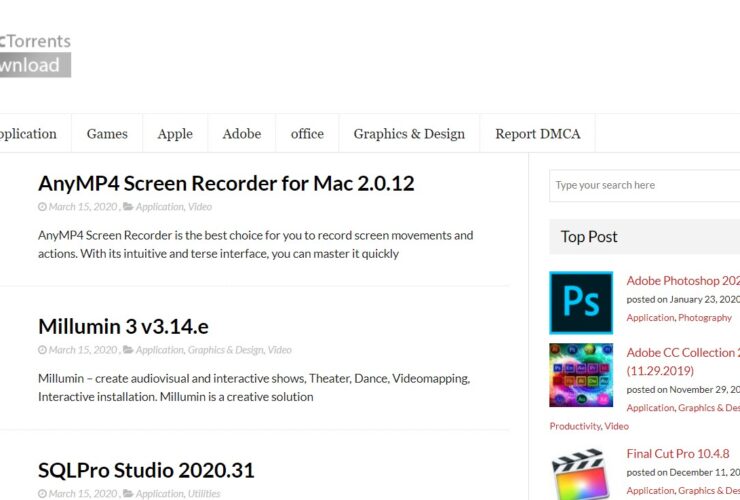Open the SQLPro Studio 2020.31 post title
The image size is (740, 500).
146,470
